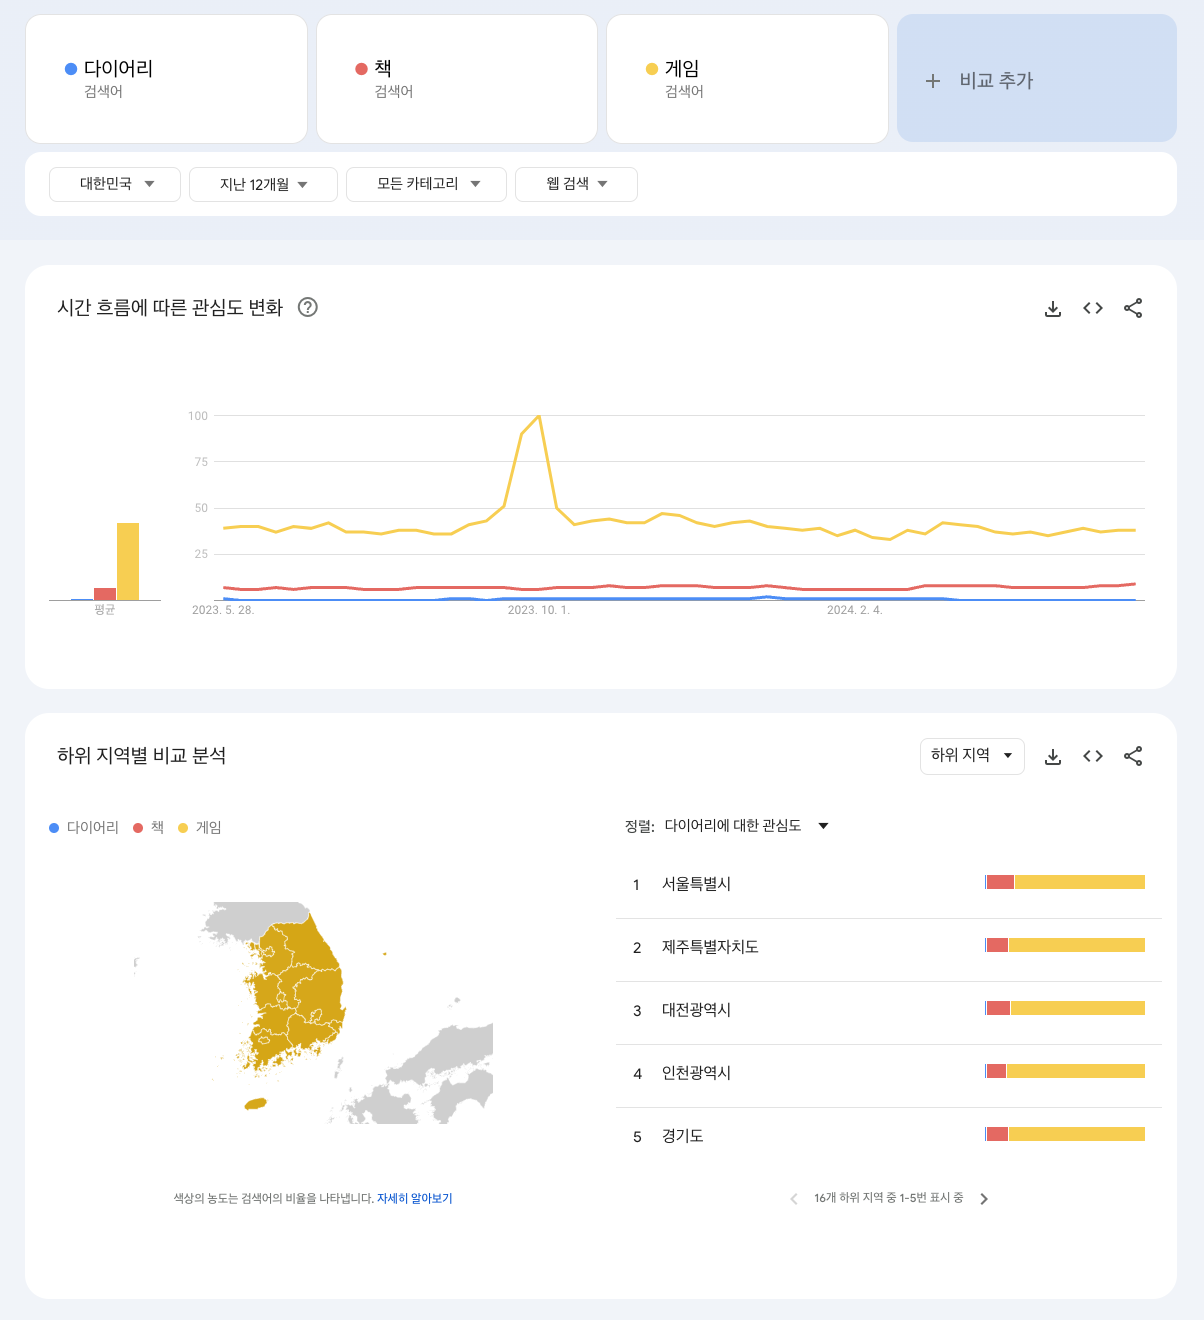This screenshot has width=1204, height=1320.
Task: Open the 지난 12개월 time range dropdown
Action: pyautogui.click(x=263, y=184)
